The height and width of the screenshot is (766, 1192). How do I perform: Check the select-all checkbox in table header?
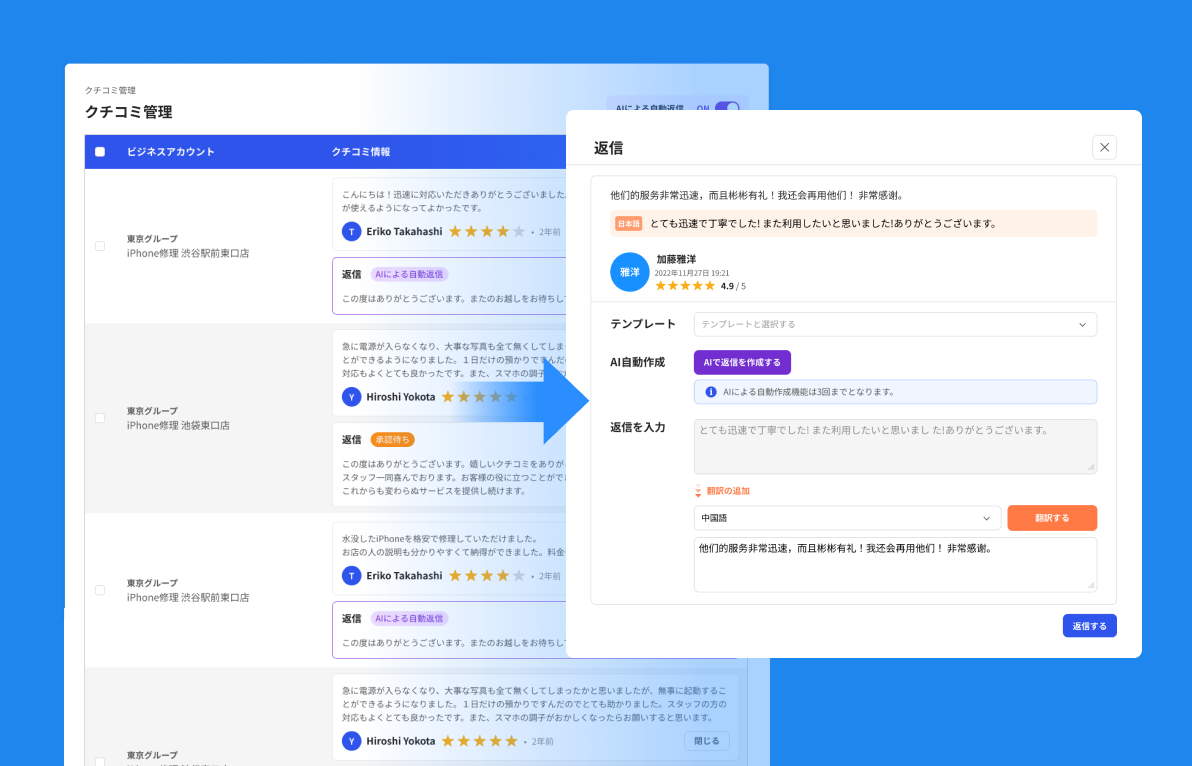(100, 152)
